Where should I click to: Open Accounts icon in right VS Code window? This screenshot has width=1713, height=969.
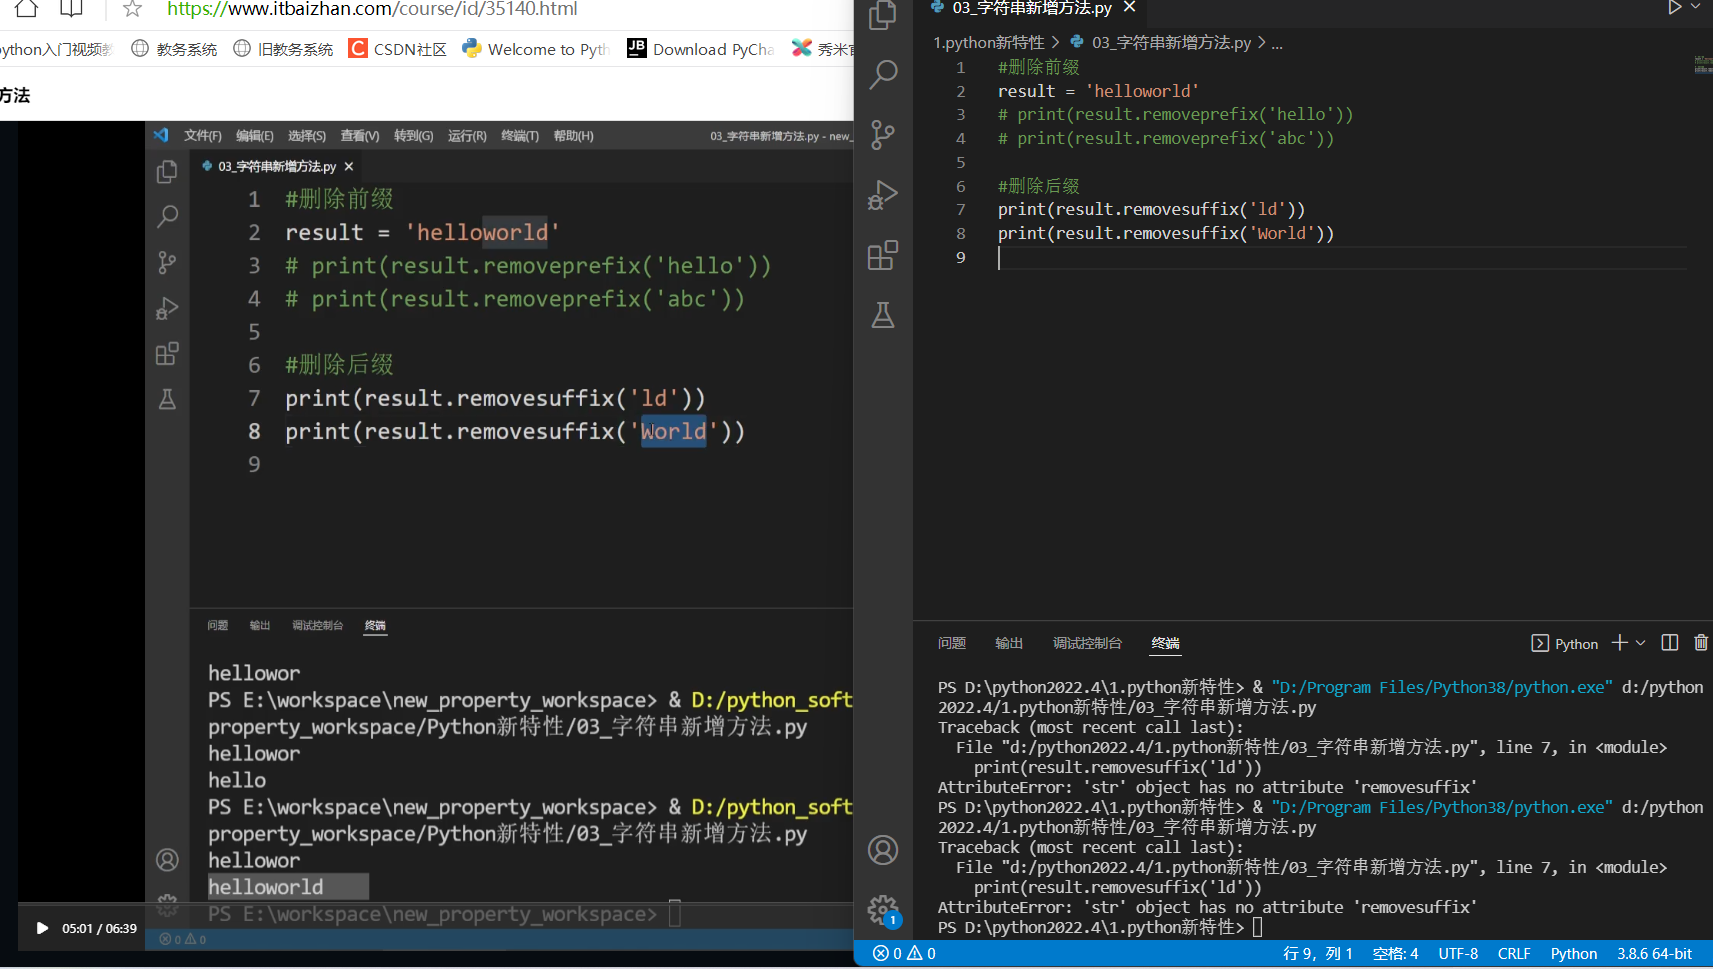(x=883, y=850)
